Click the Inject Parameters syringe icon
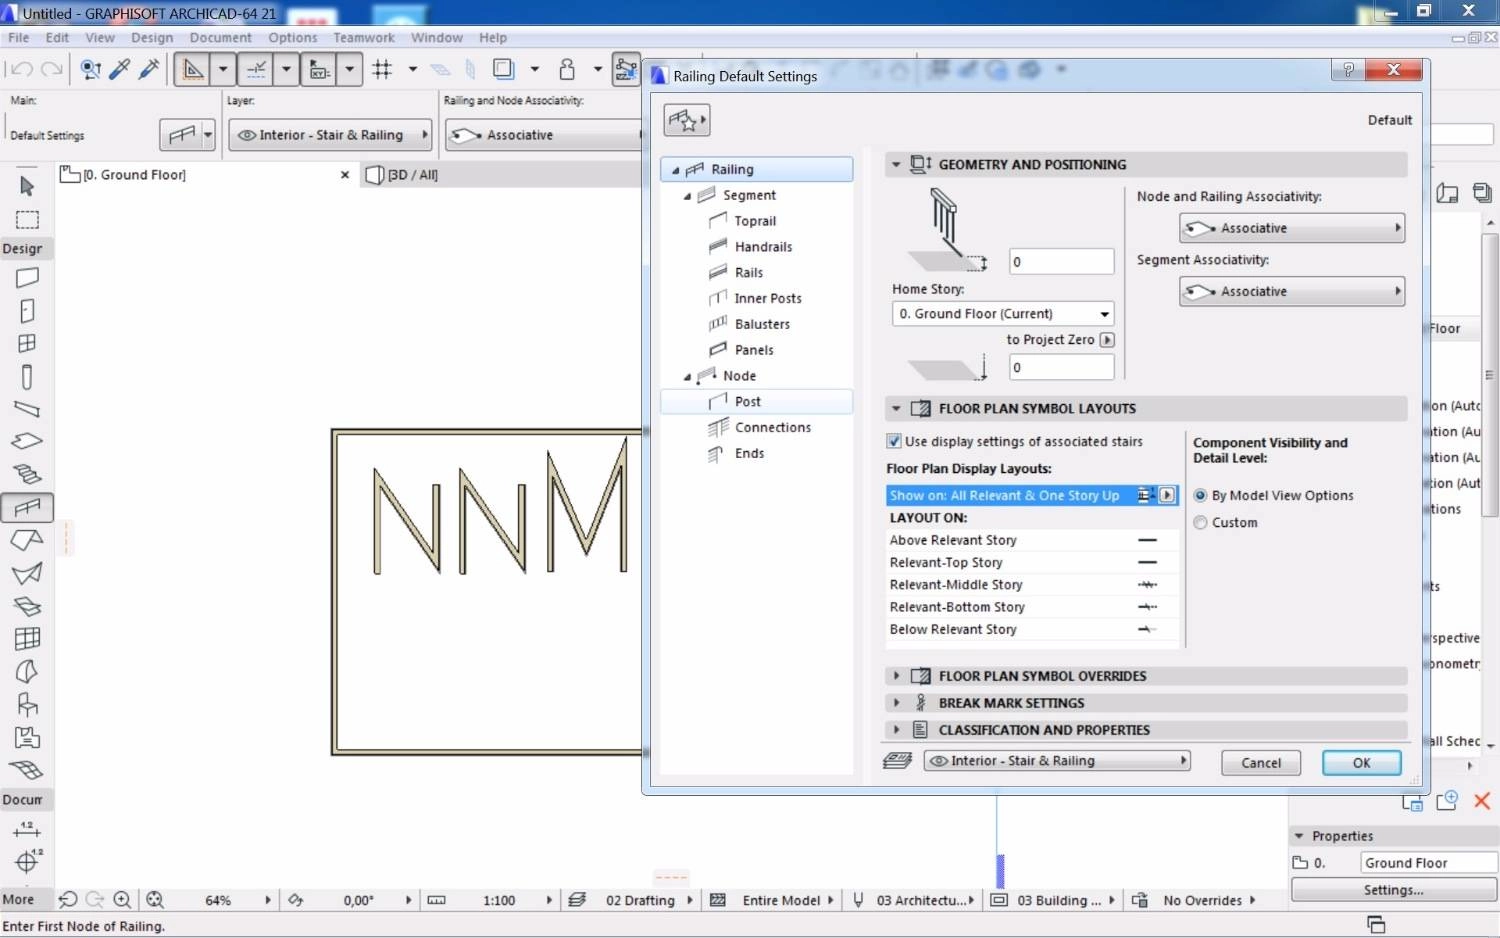The width and height of the screenshot is (1500, 938). 150,69
